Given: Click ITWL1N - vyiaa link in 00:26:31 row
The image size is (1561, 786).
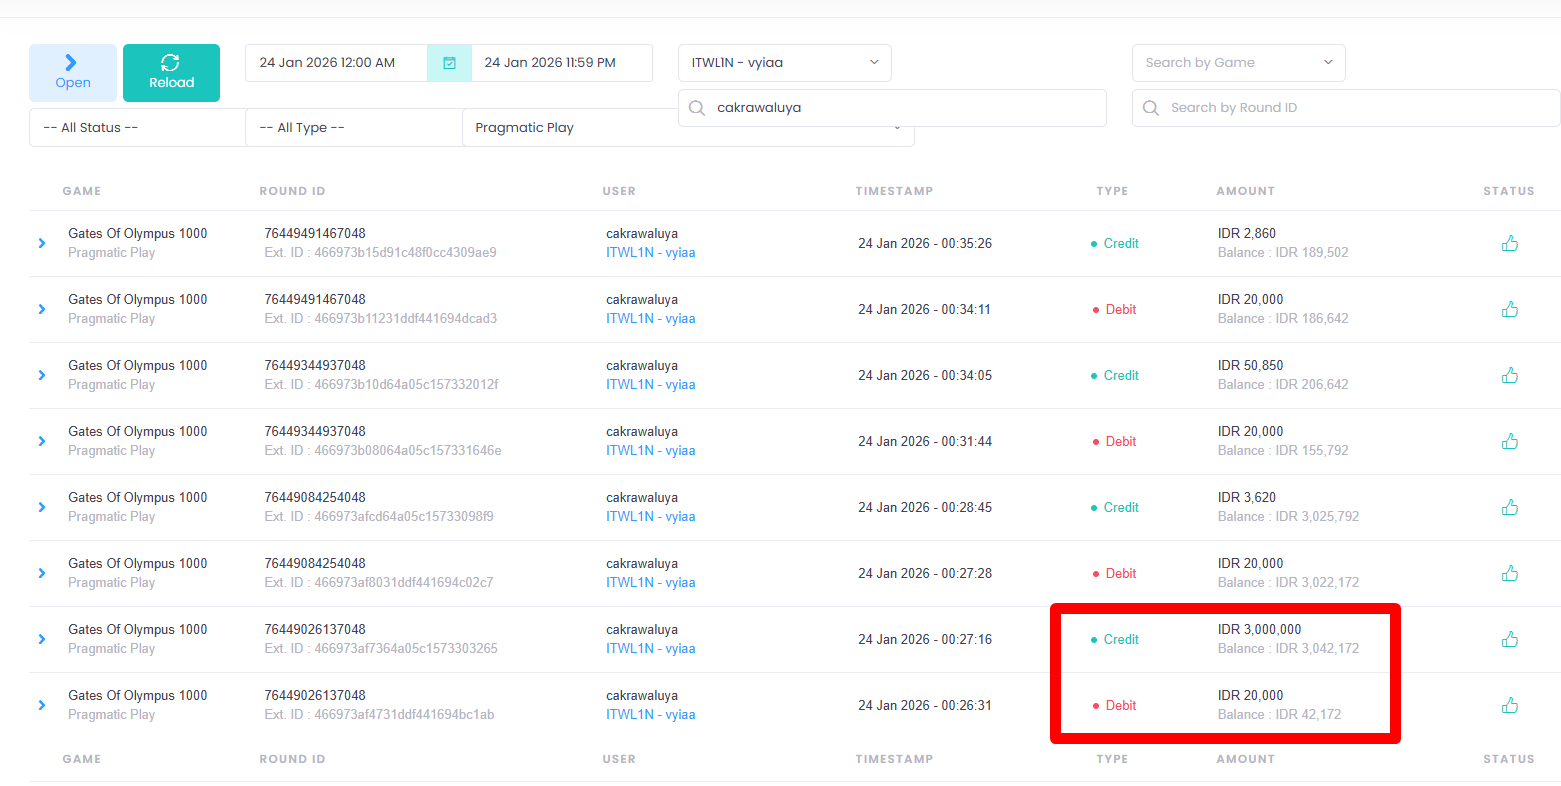Looking at the screenshot, I should click(x=651, y=715).
